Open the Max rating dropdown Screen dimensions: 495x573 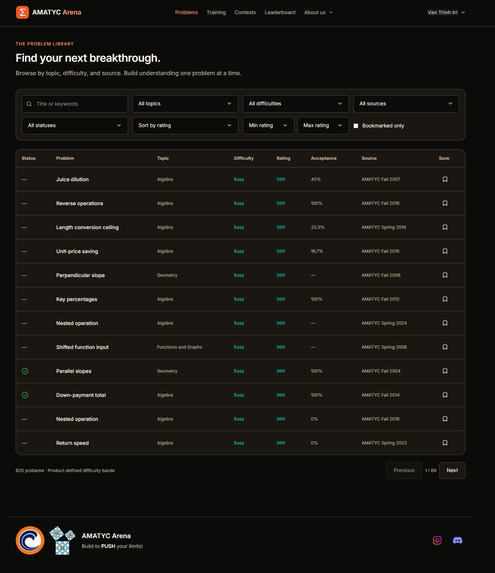pos(323,125)
